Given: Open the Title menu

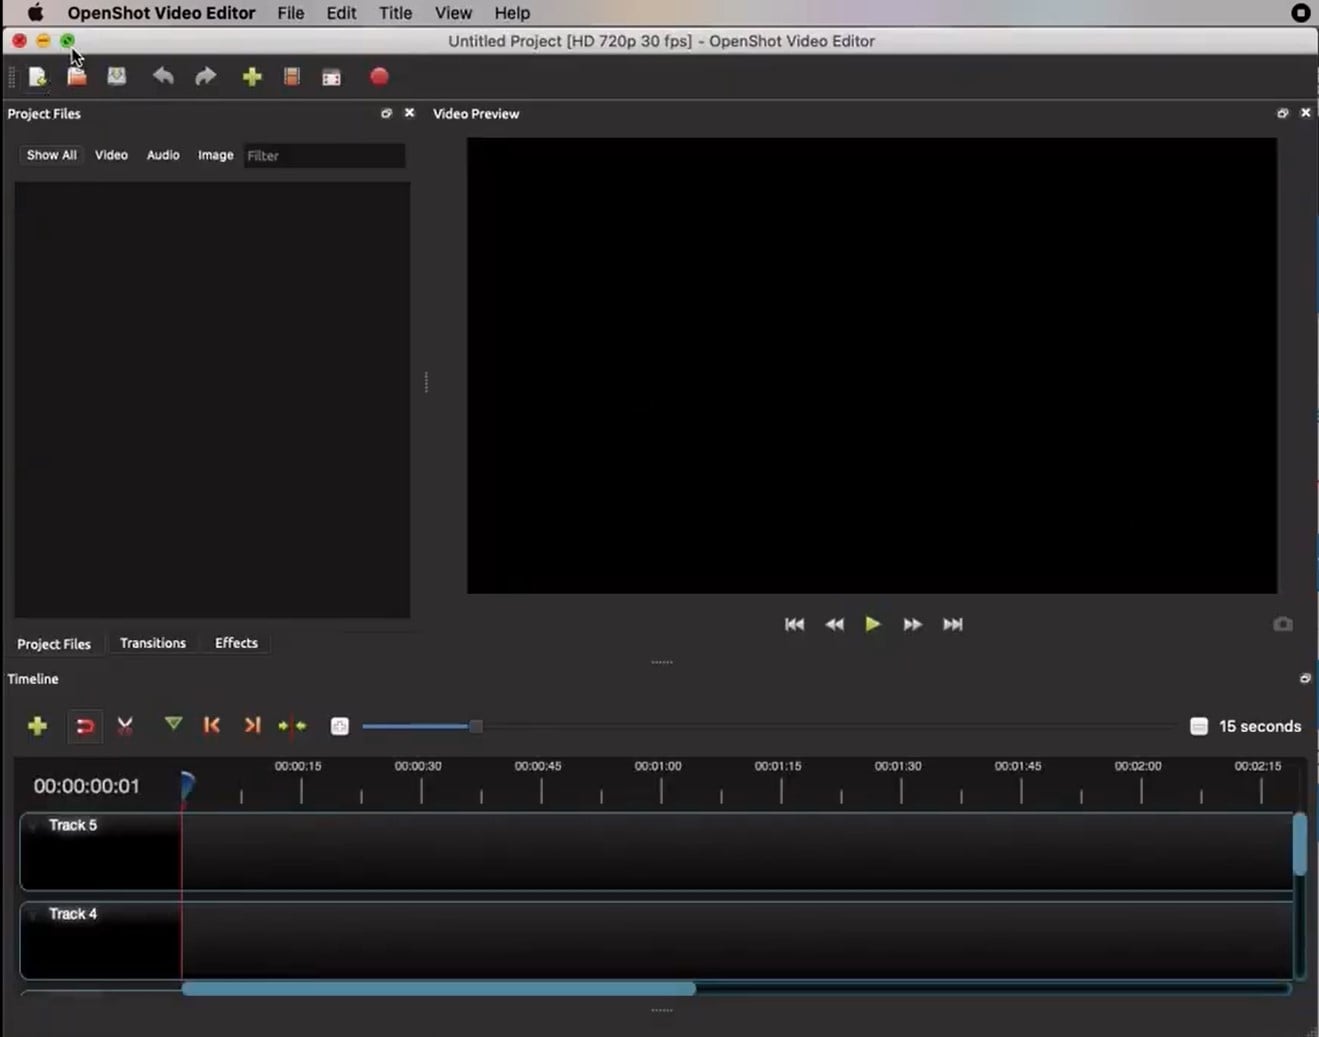Looking at the screenshot, I should coord(395,13).
